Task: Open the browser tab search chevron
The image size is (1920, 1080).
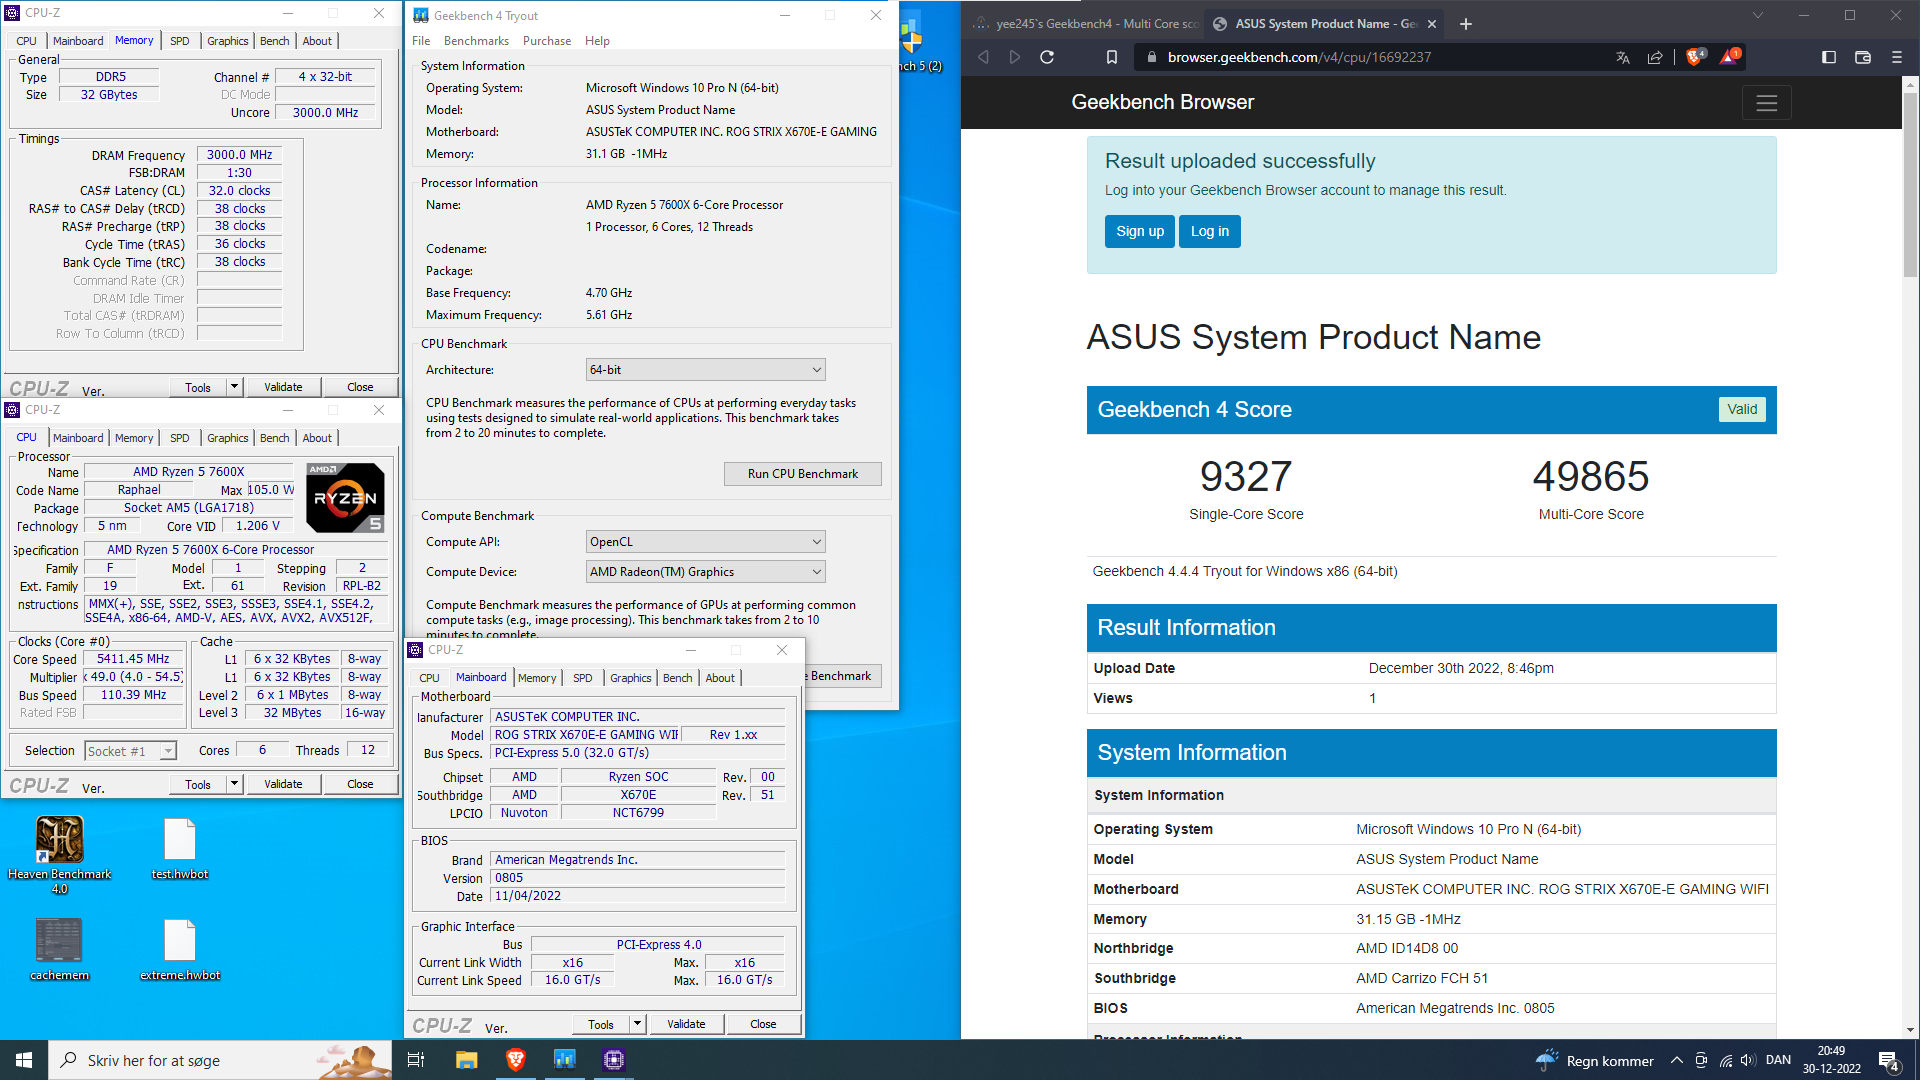Action: pos(1758,15)
